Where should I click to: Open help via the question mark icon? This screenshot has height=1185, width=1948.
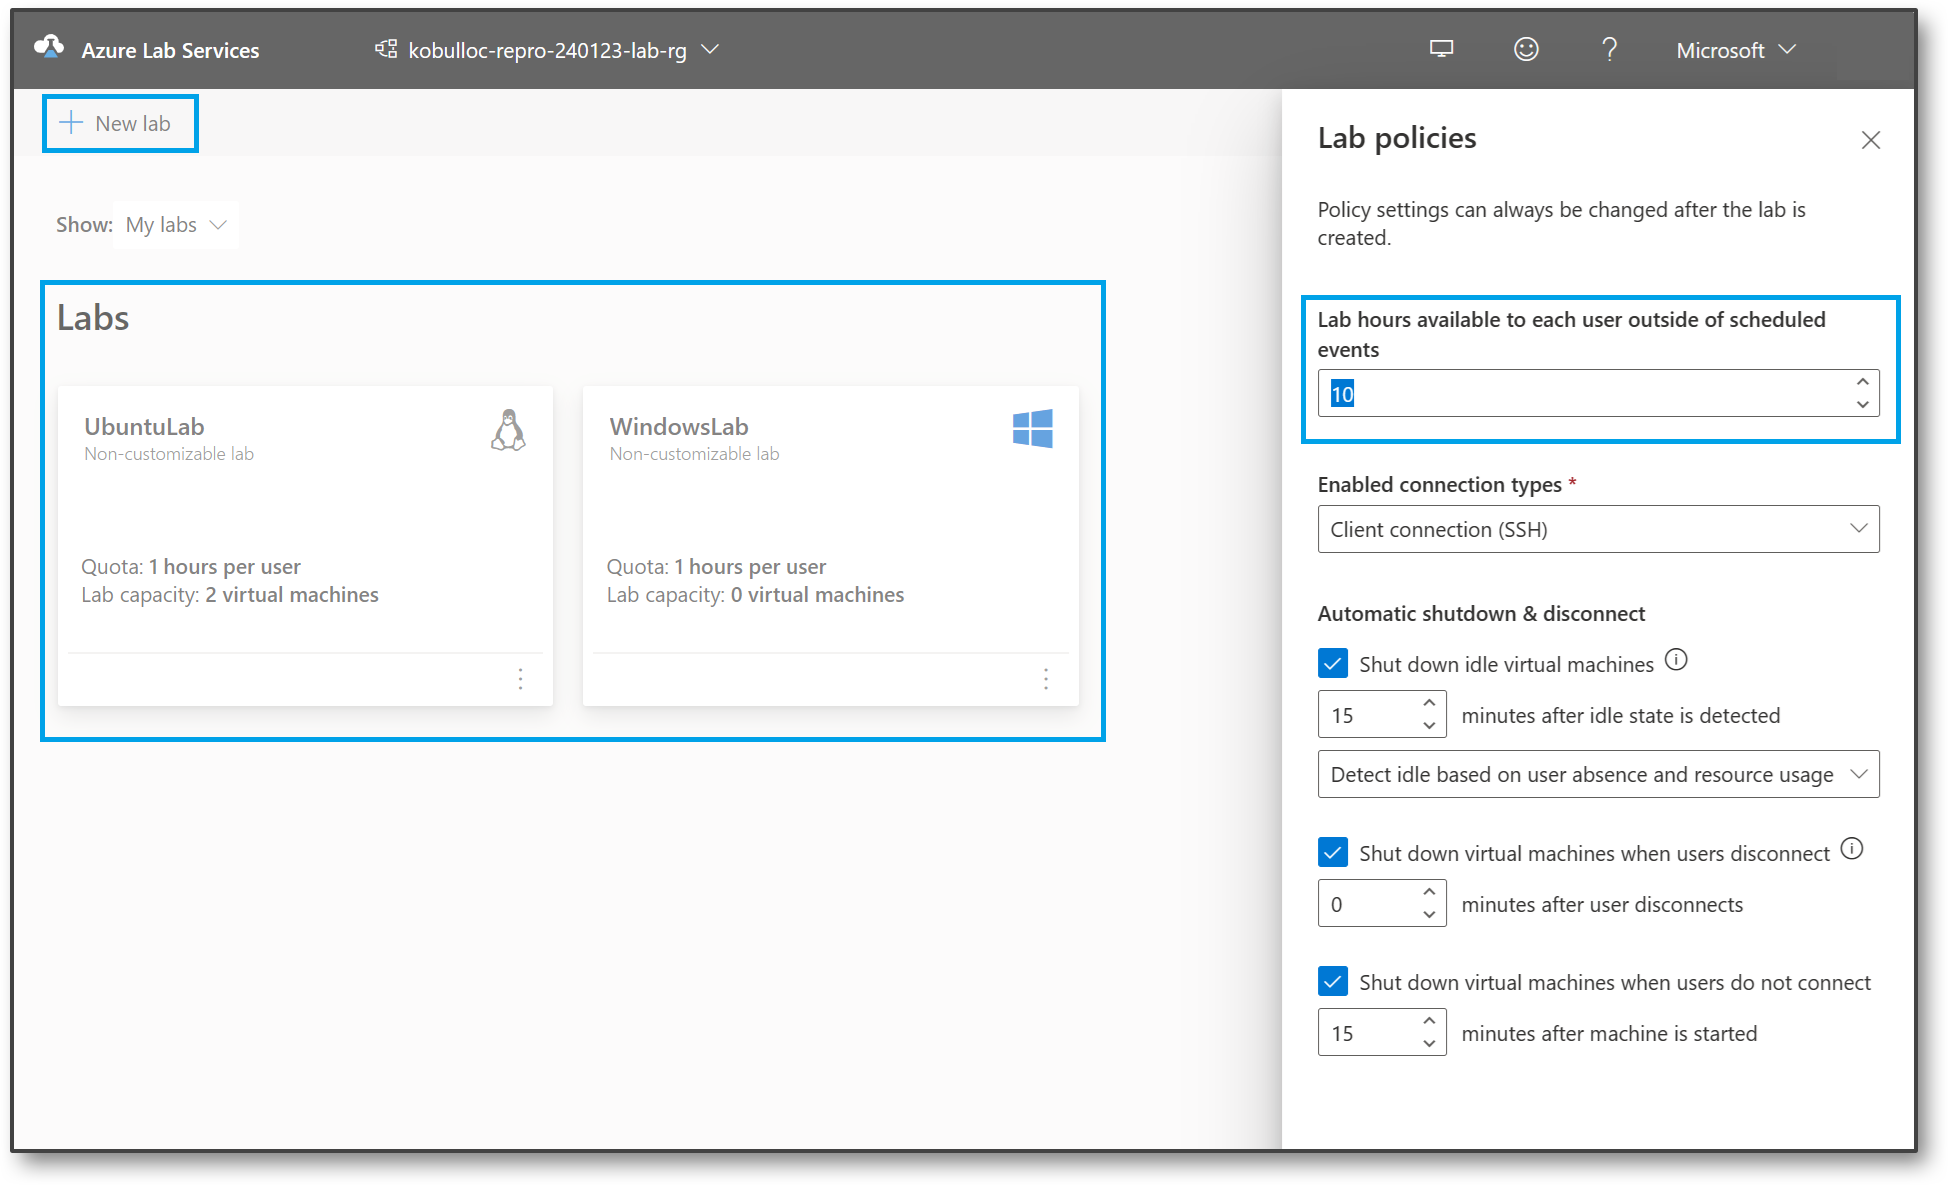1609,48
